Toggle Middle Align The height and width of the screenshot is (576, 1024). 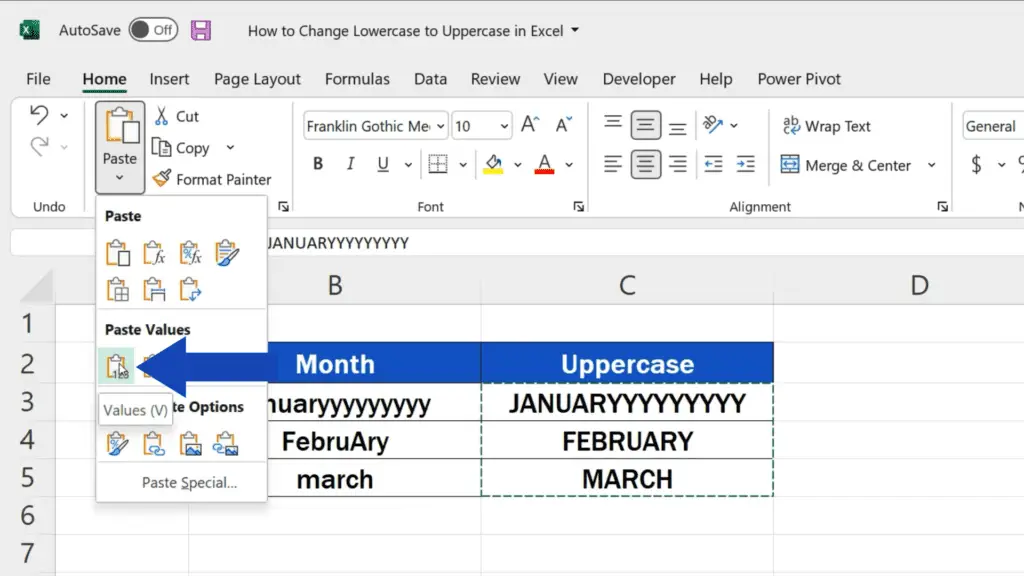pyautogui.click(x=645, y=125)
